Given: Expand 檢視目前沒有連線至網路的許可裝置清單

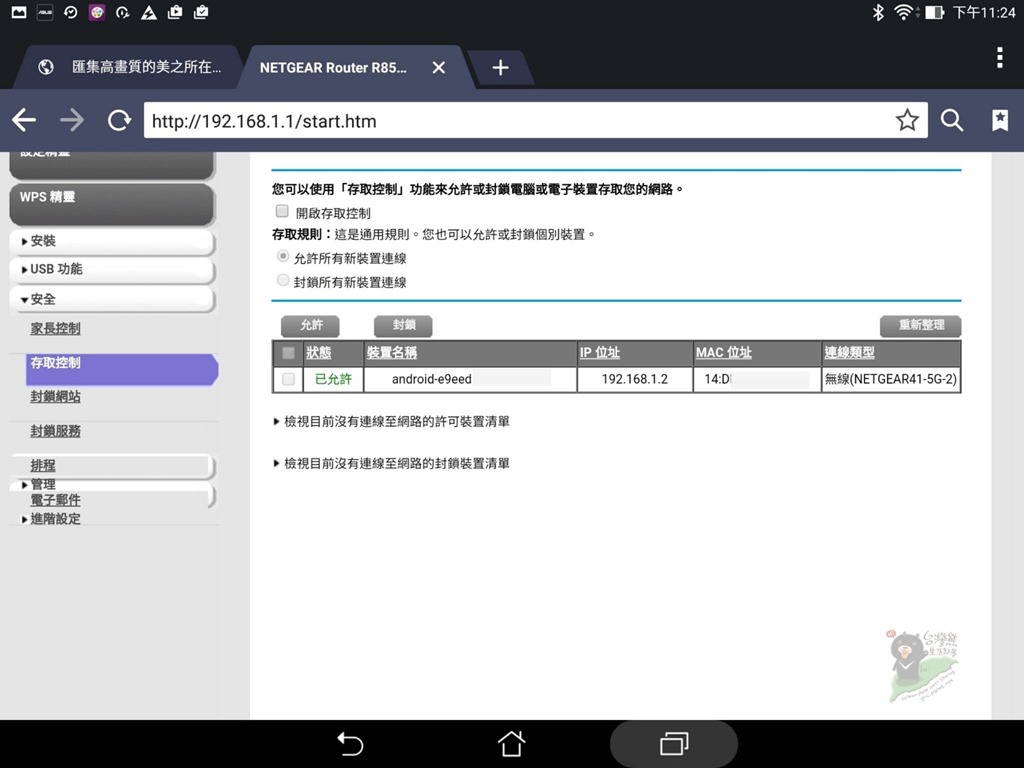Looking at the screenshot, I should tap(391, 422).
